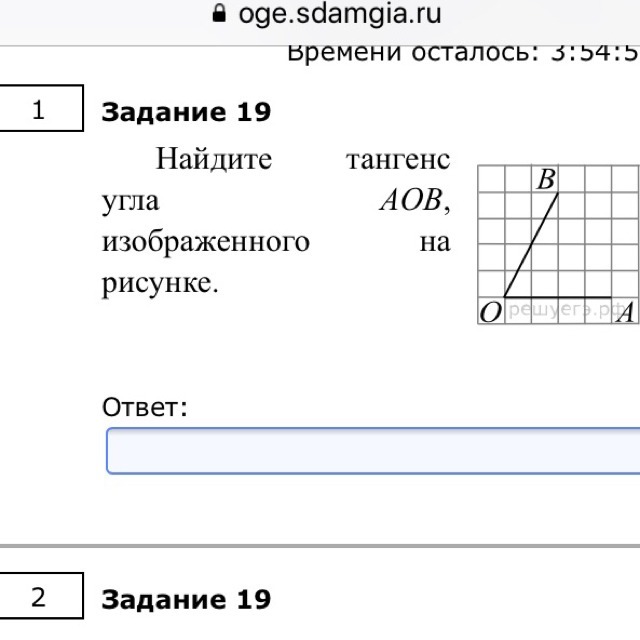The height and width of the screenshot is (640, 640).
Task: Click the italic AOB angle name
Action: [x=411, y=201]
